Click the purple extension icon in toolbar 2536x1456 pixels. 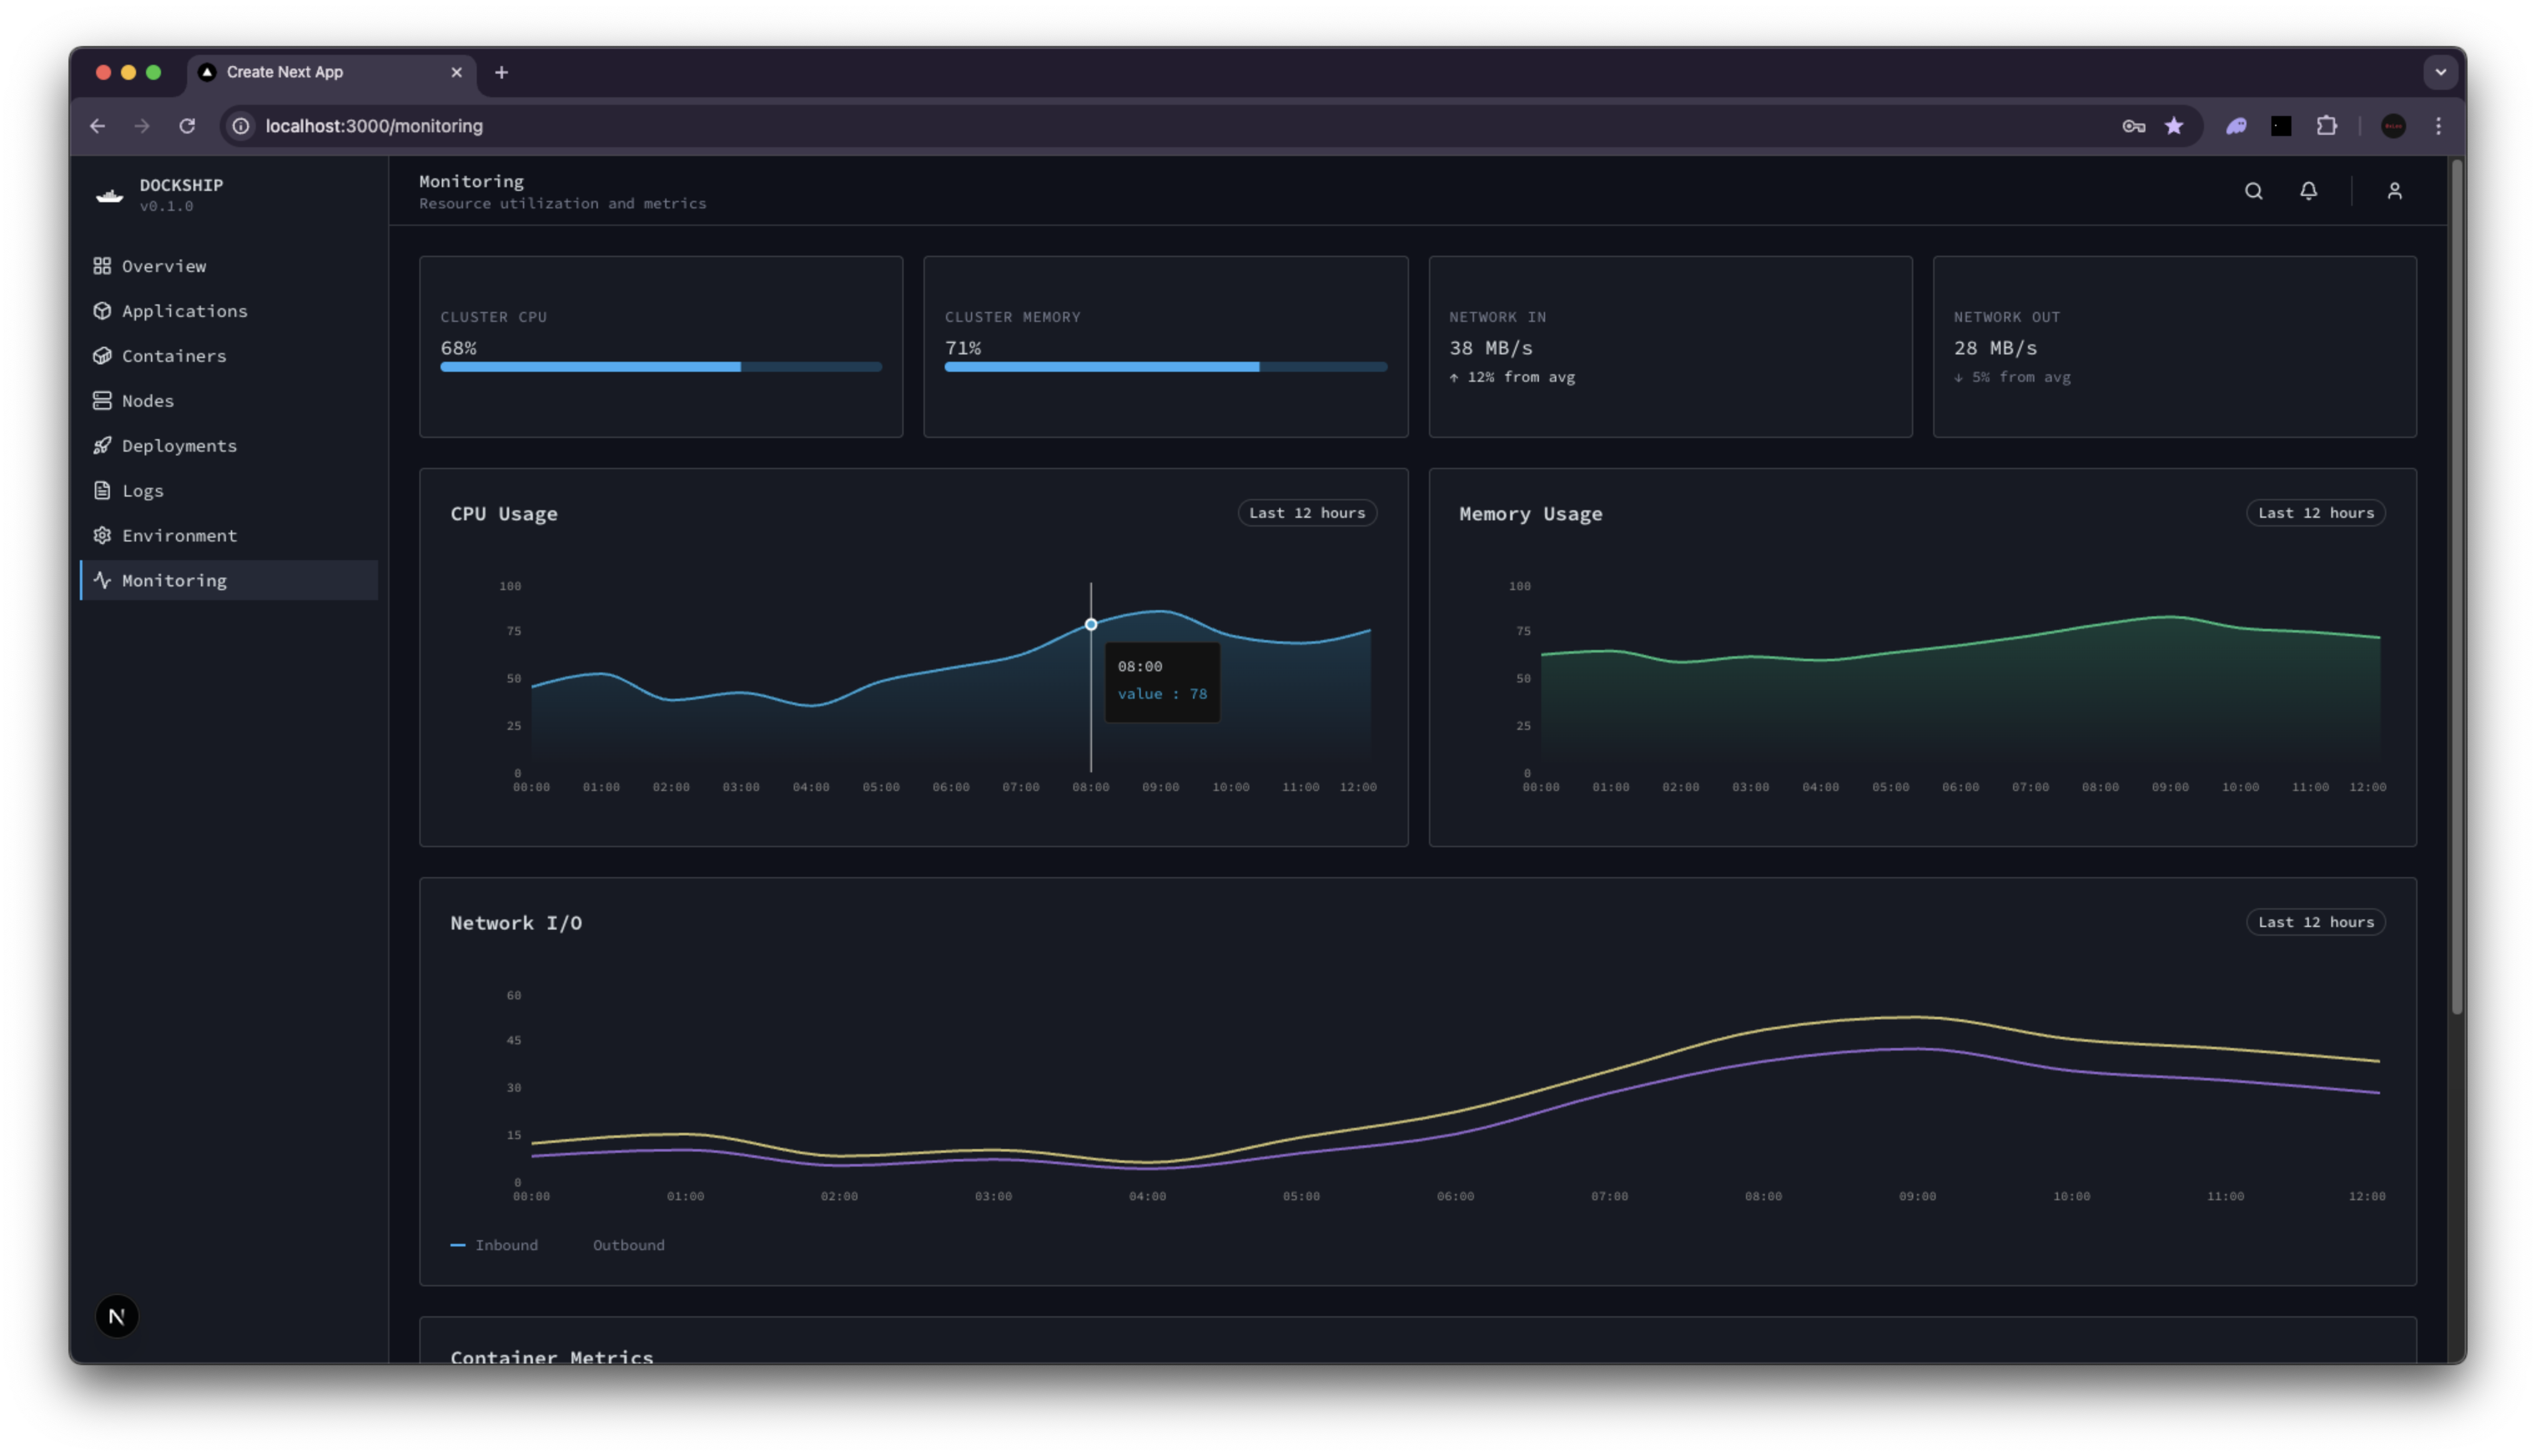tap(2236, 126)
